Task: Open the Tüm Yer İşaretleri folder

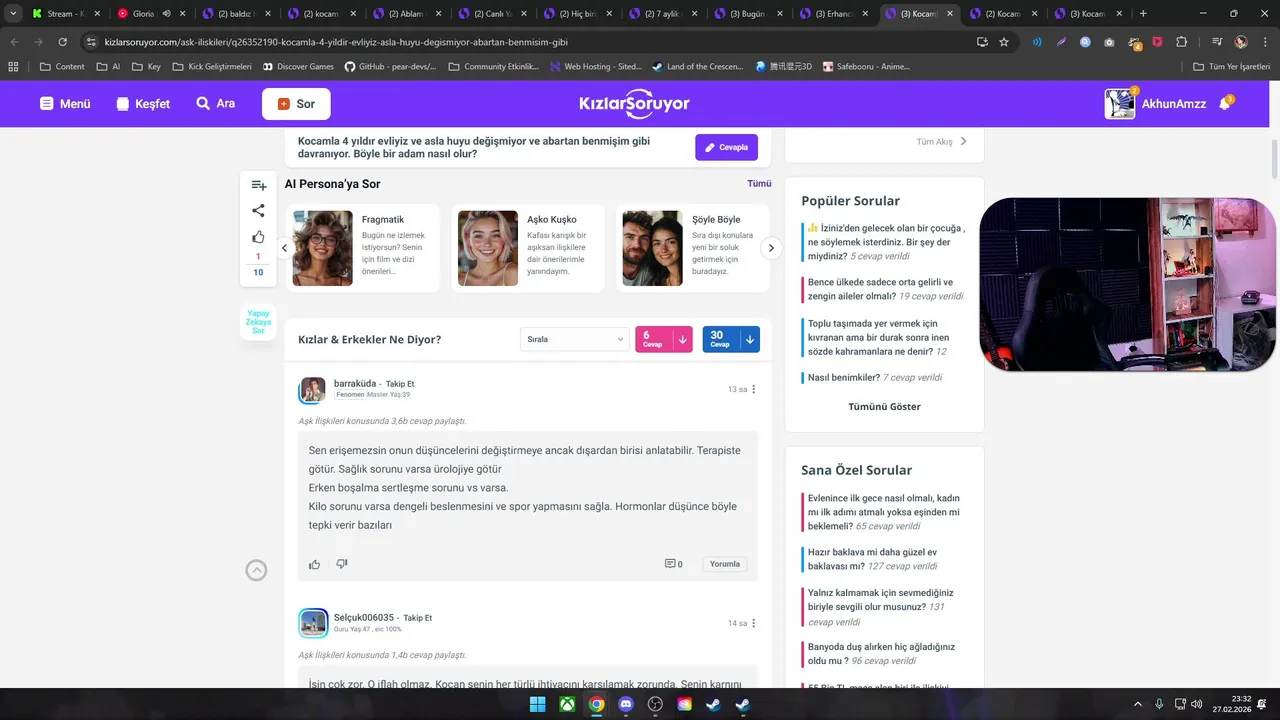Action: (1232, 66)
